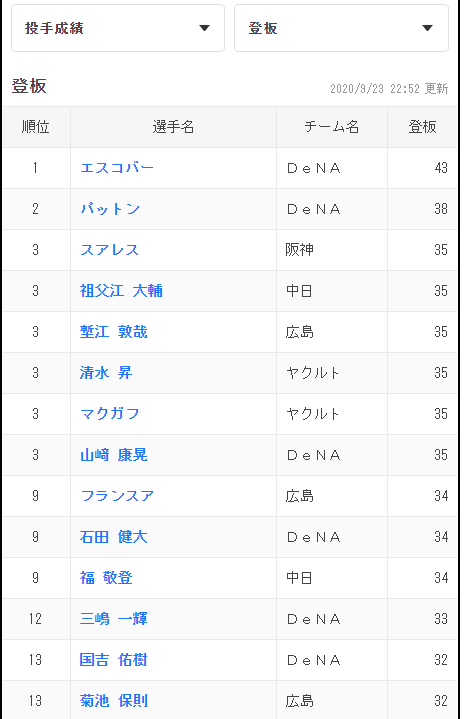Viewport: 466px width, 719px height.
Task: Open 祖父江 大輔 player page
Action: tap(121, 291)
